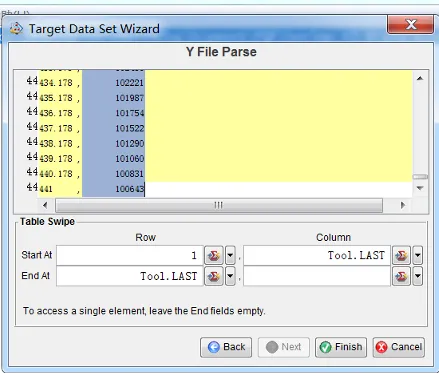The height and width of the screenshot is (373, 439).
Task: Click cell 437.178 in the first column
Action: coord(56,128)
